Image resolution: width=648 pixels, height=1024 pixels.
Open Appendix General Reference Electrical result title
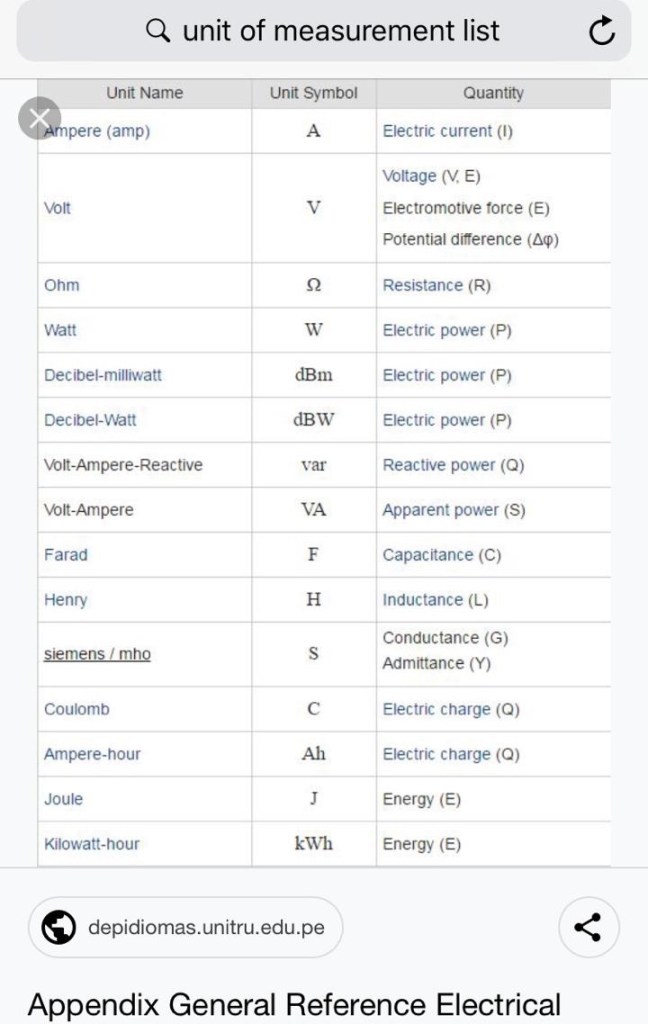[294, 1004]
